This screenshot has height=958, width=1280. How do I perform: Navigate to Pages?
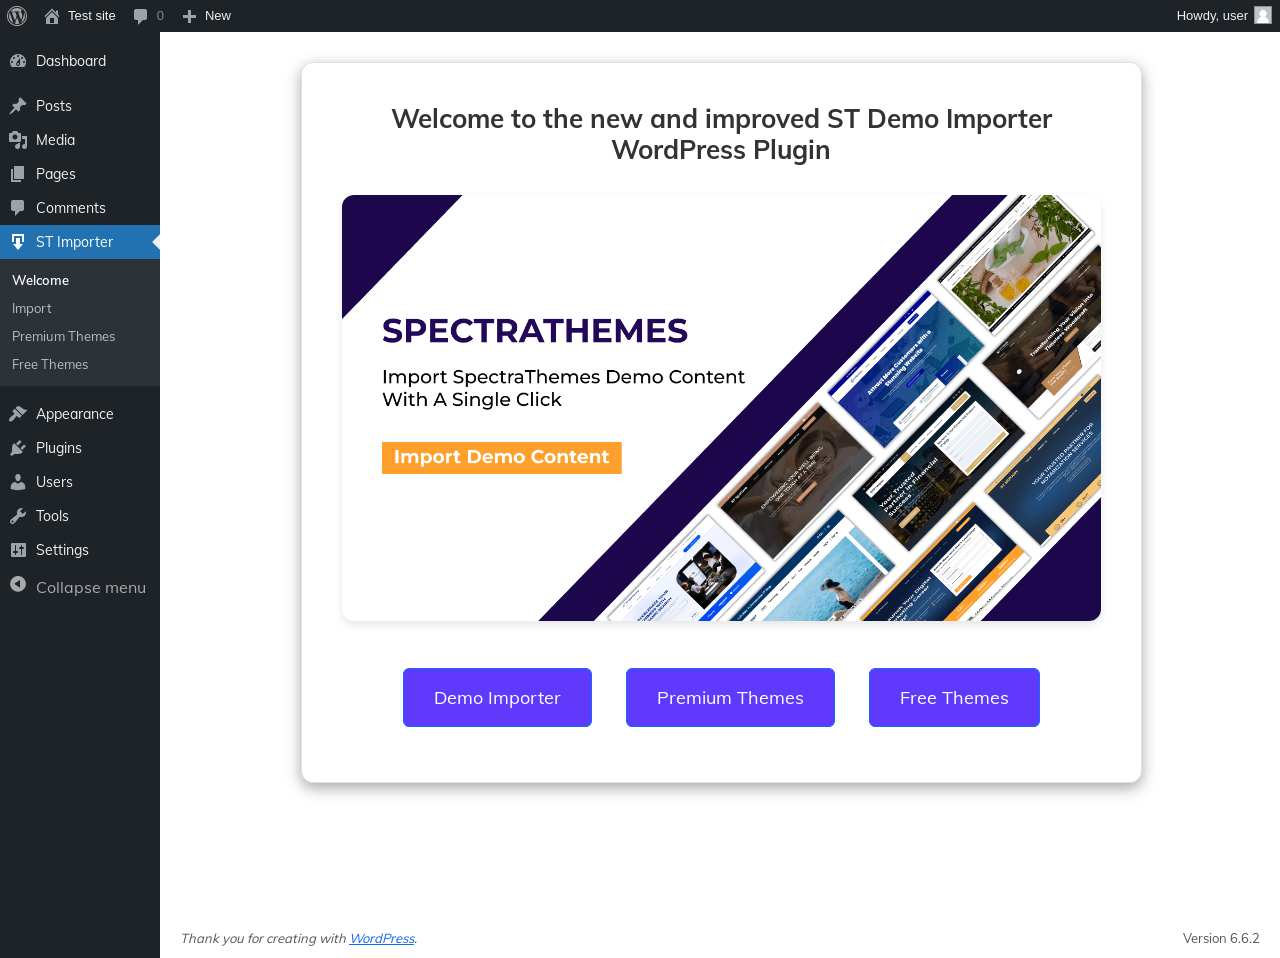80,174
